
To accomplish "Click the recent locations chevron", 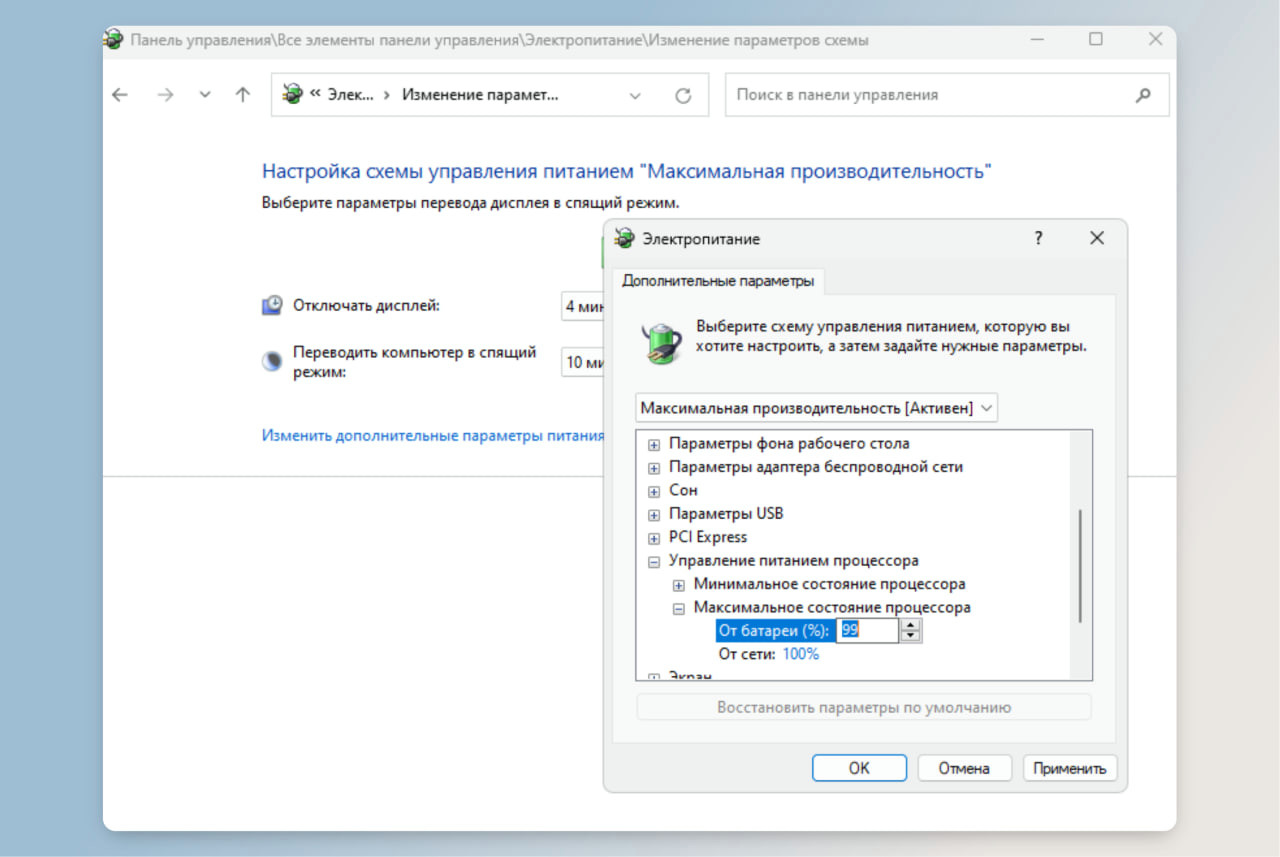I will click(205, 95).
